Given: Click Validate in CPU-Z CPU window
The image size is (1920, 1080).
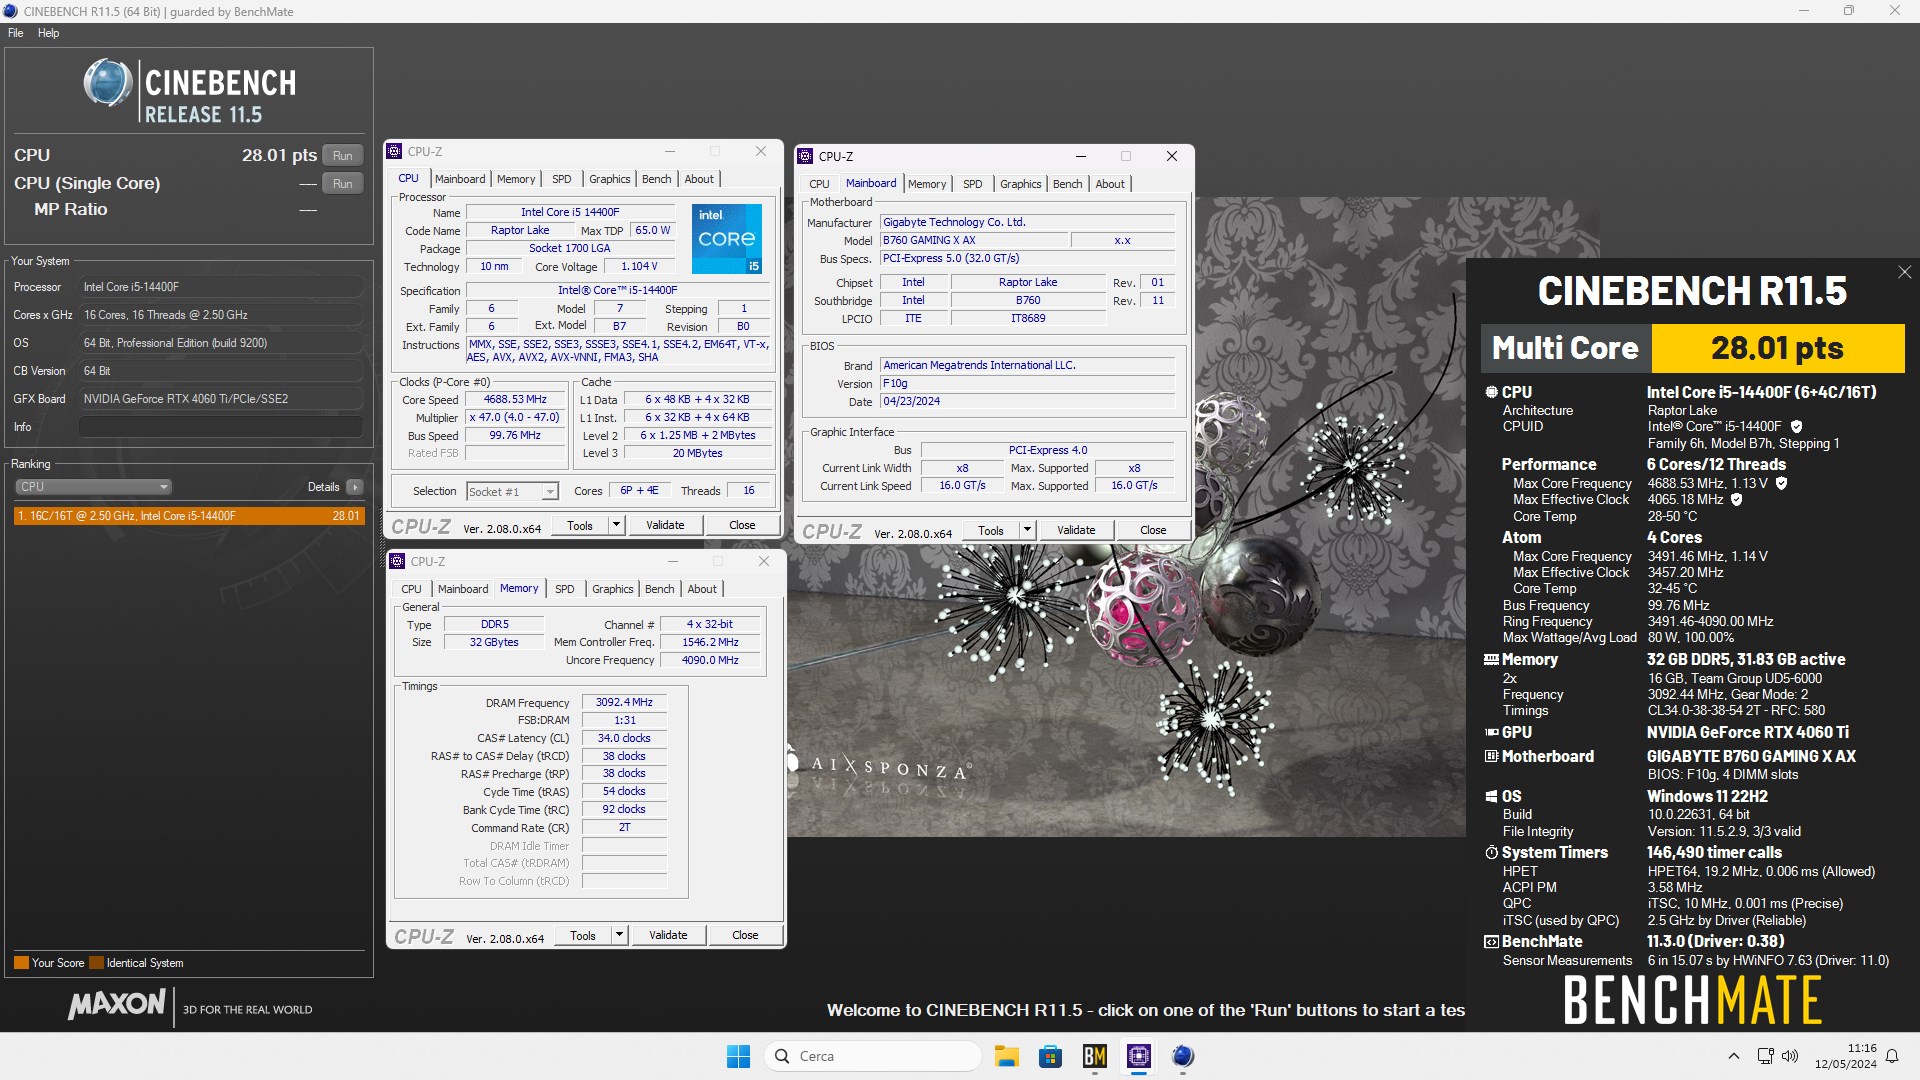Looking at the screenshot, I should pyautogui.click(x=665, y=525).
